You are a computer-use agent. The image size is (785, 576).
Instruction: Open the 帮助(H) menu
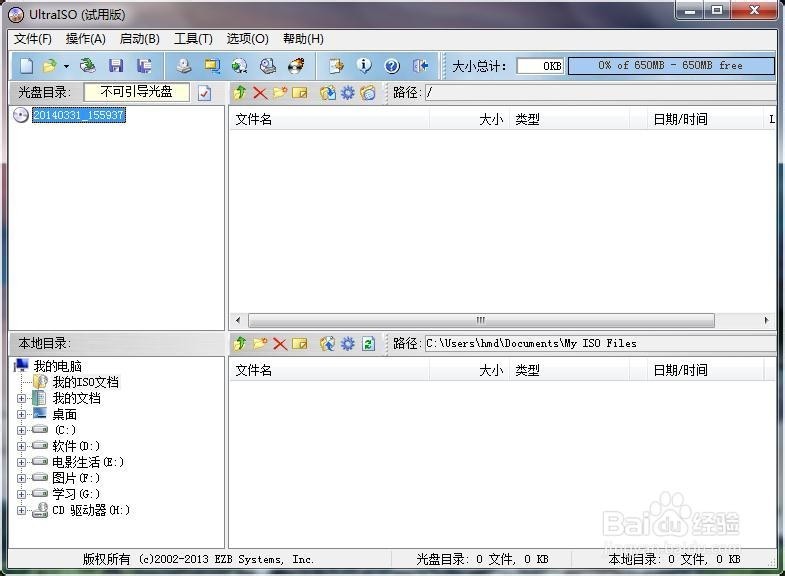(x=303, y=39)
